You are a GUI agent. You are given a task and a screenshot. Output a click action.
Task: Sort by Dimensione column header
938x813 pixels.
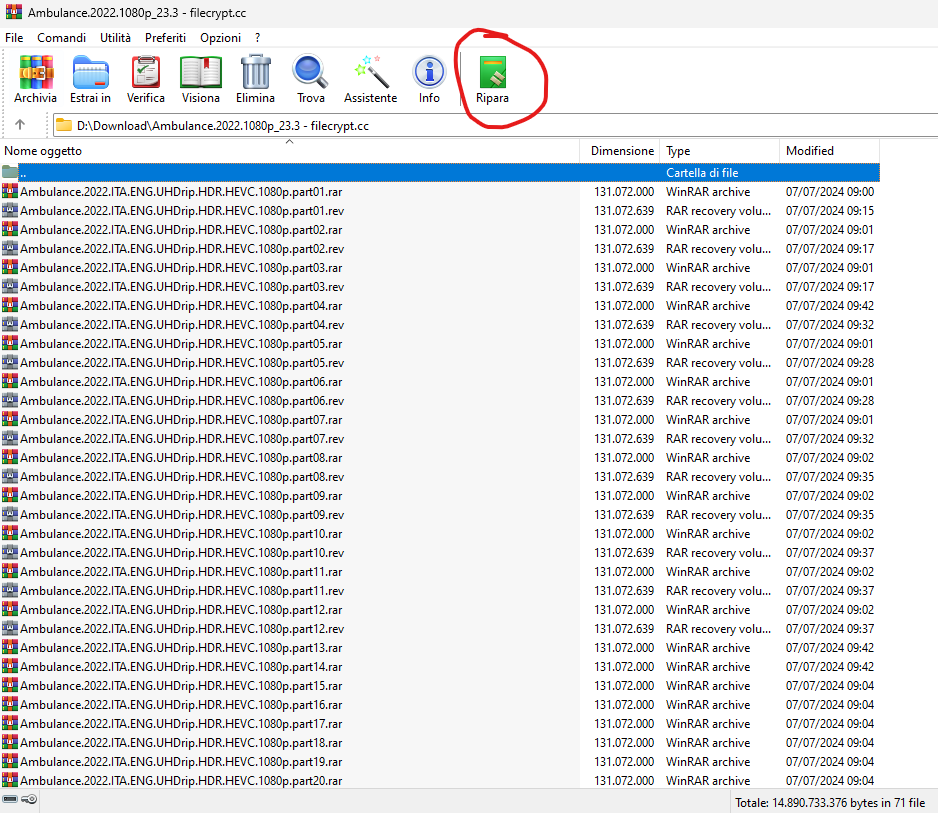pos(620,151)
